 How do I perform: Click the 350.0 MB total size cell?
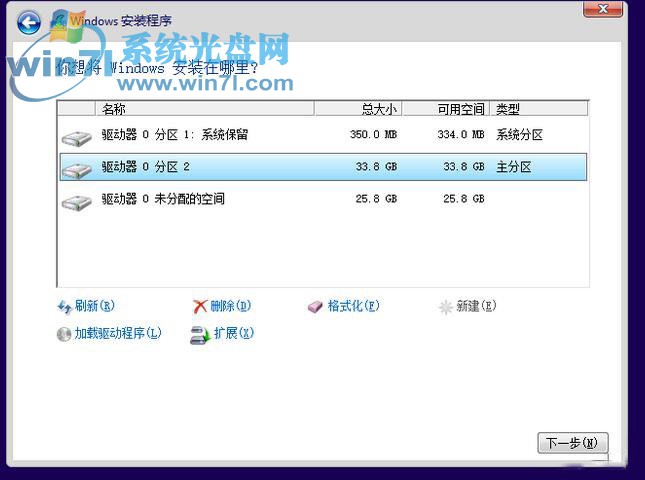click(x=374, y=134)
